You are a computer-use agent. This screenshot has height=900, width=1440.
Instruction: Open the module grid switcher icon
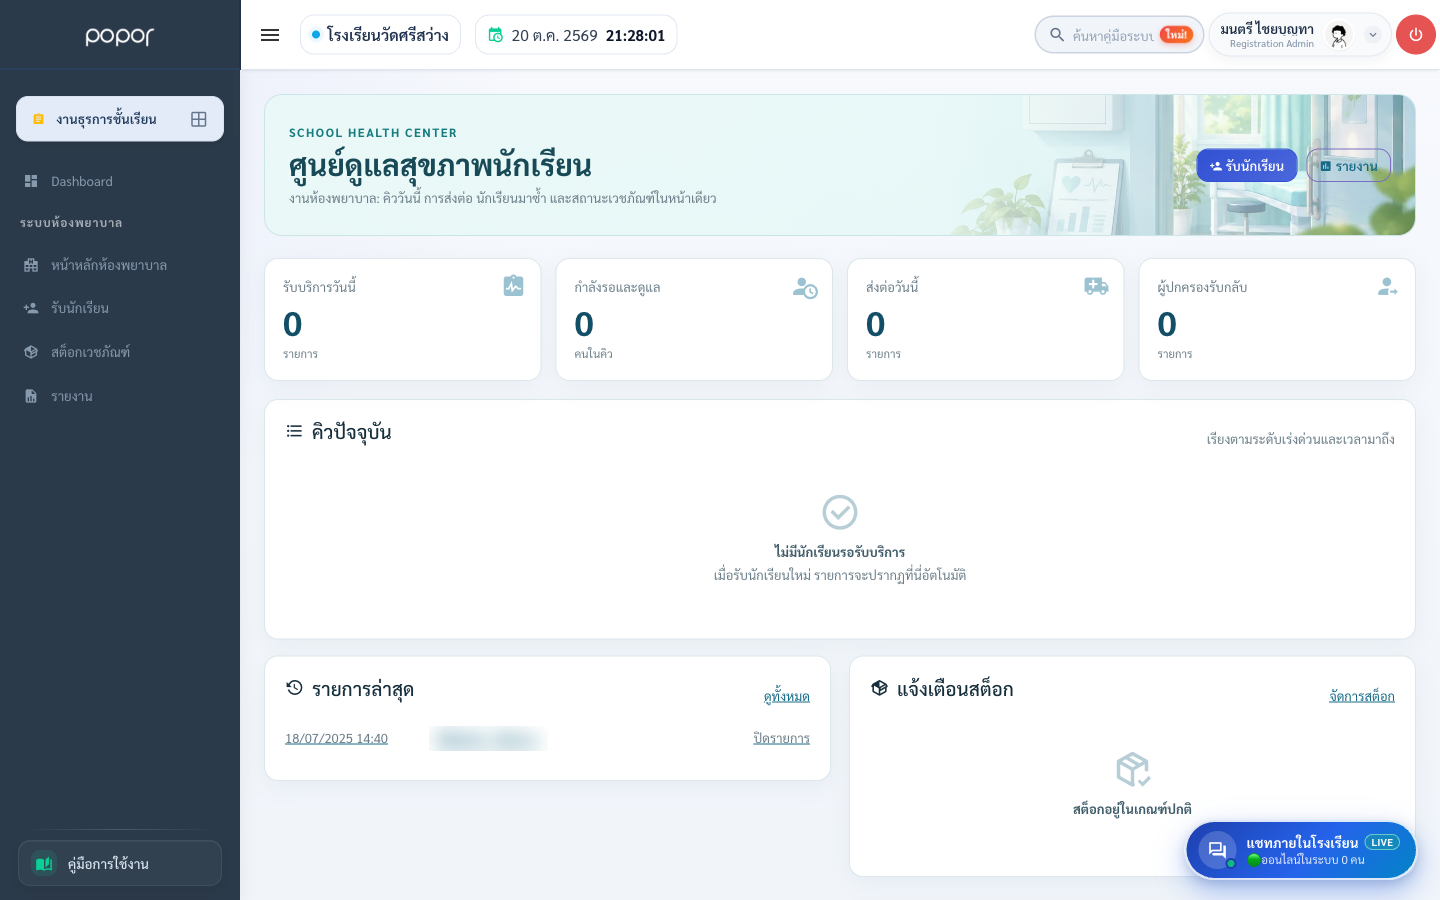199,119
